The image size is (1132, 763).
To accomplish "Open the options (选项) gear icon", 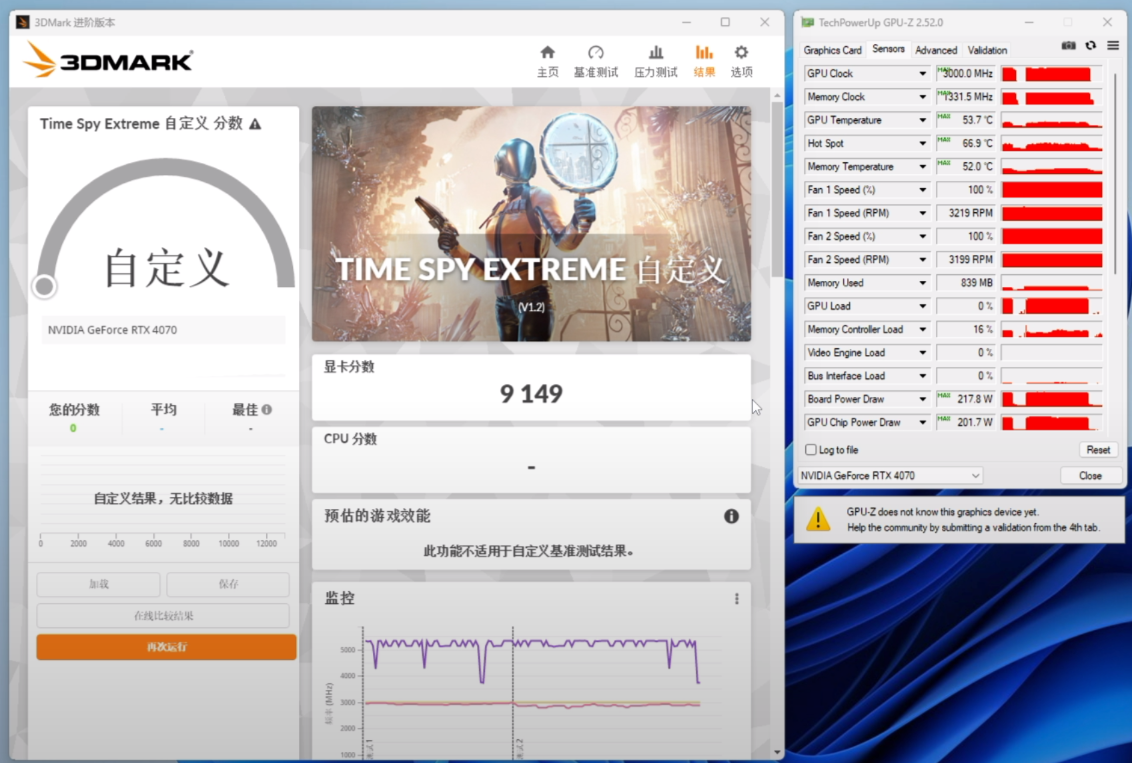I will (x=741, y=53).
